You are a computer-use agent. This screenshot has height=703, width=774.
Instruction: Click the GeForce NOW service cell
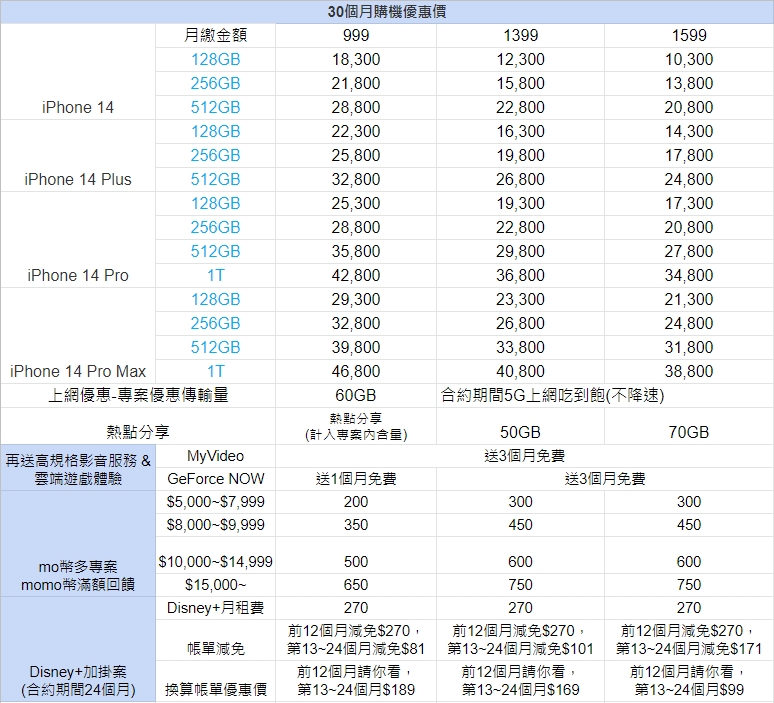click(215, 479)
